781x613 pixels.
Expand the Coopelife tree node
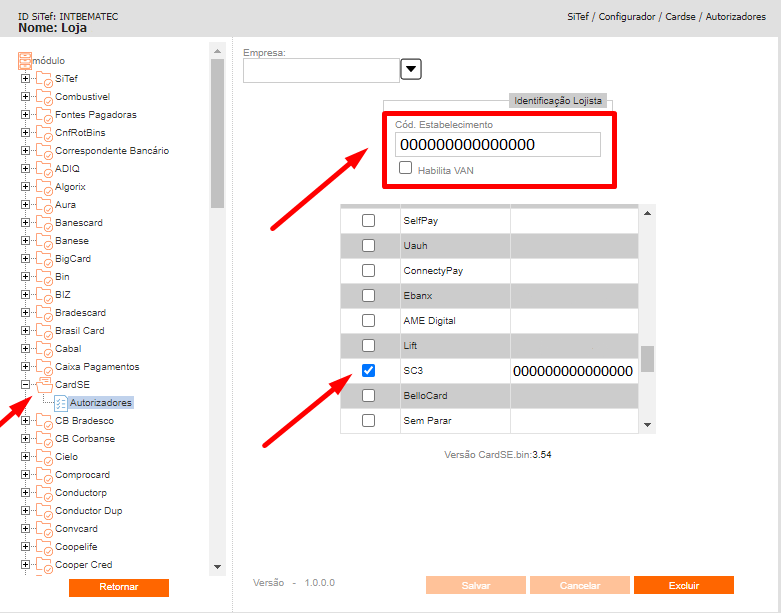[x=25, y=546]
